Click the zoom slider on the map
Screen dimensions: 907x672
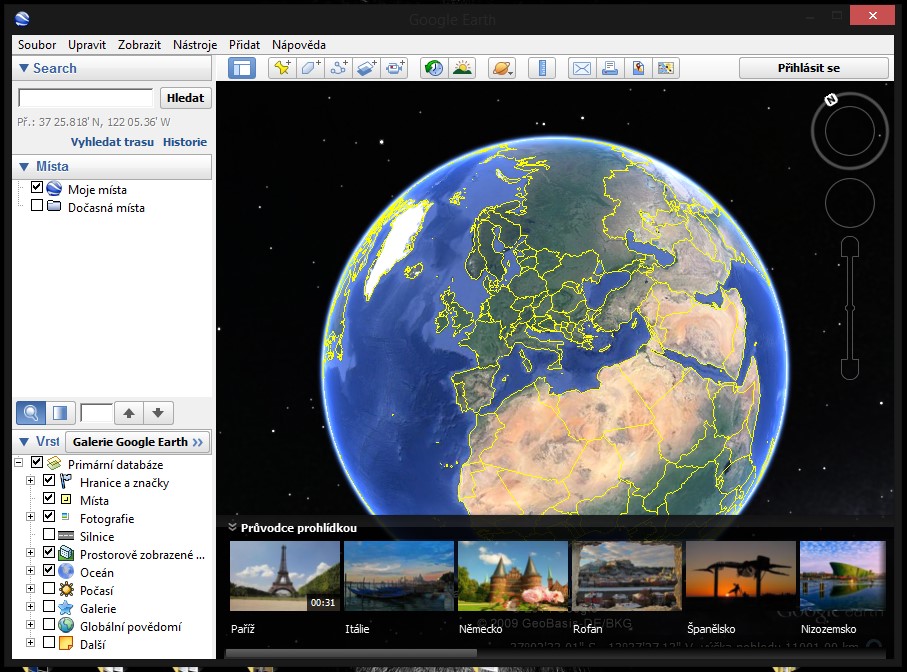(x=849, y=307)
